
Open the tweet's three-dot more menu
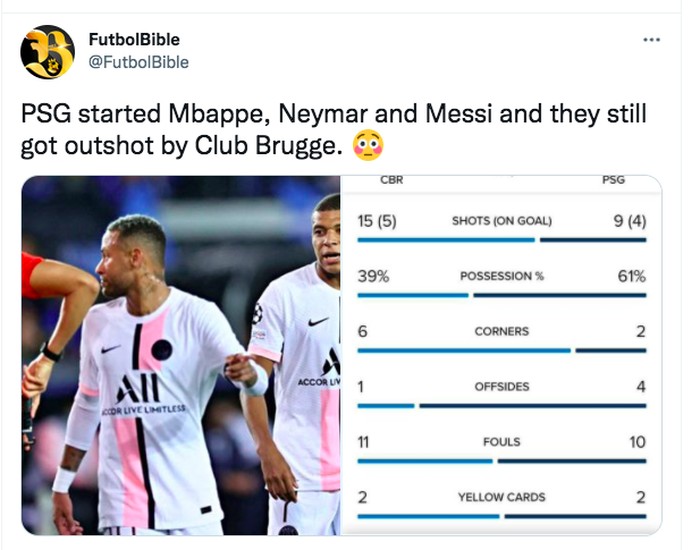pyautogui.click(x=651, y=40)
